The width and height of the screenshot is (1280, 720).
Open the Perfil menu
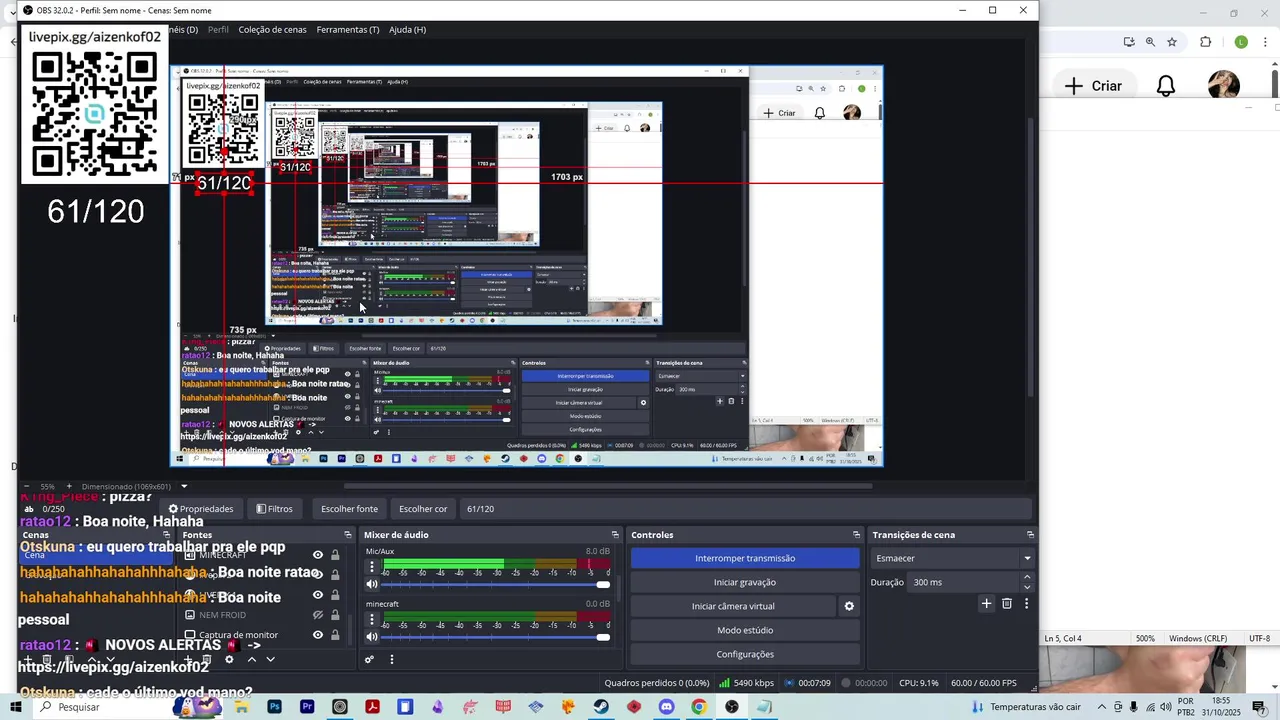218,30
